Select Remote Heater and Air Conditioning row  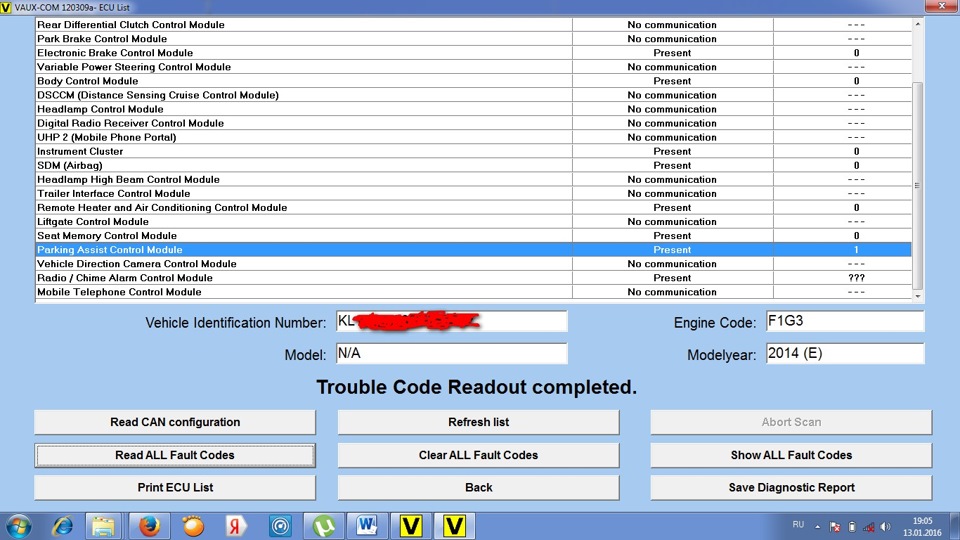(473, 208)
